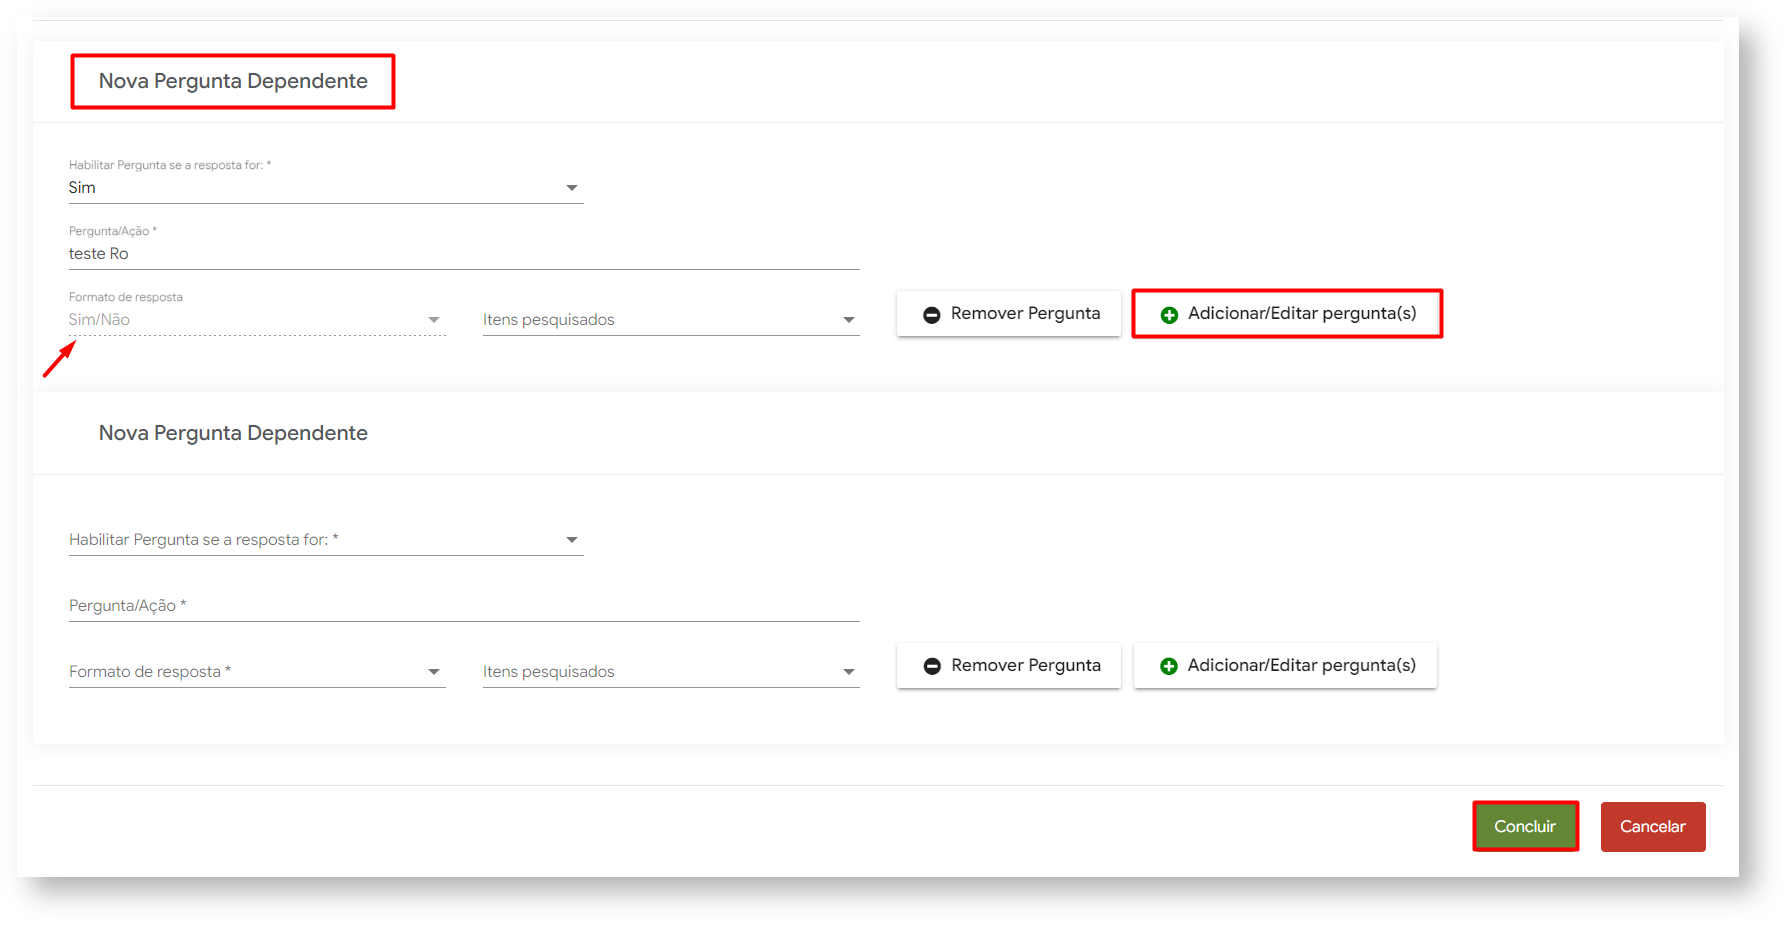Click Remover Pergunta in the empty question block
1787x925 pixels.
click(x=1008, y=666)
